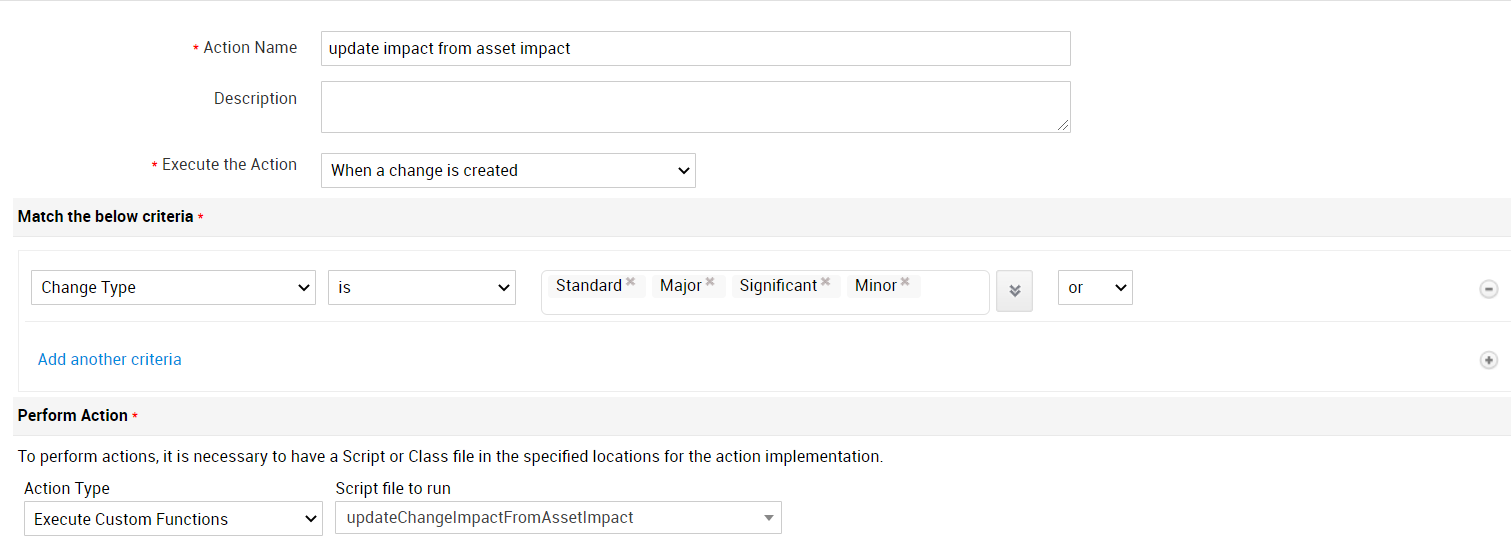The height and width of the screenshot is (559, 1511).
Task: Click into the Description text area
Action: click(695, 106)
